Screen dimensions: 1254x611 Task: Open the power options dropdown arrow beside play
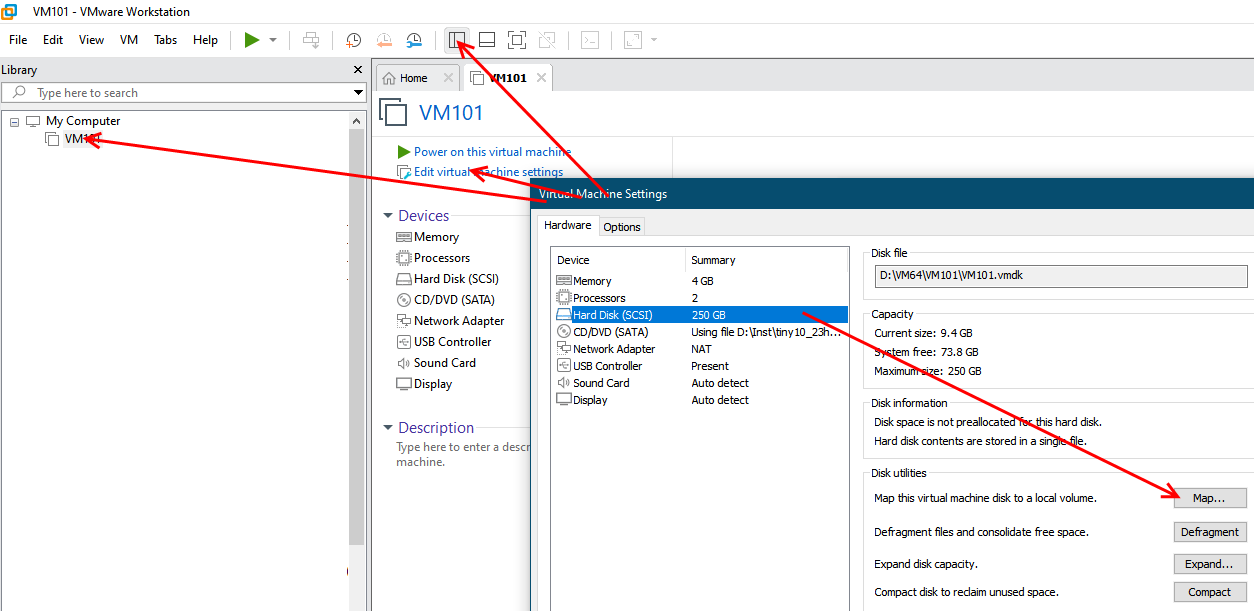[x=273, y=40]
